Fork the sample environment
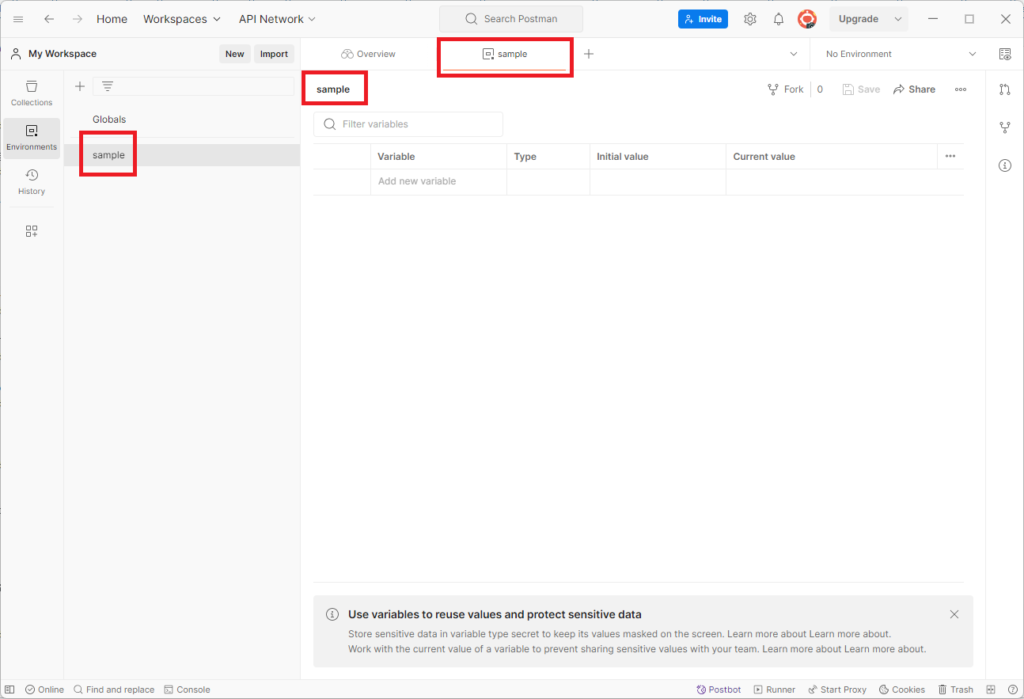The image size is (1024, 699). point(786,89)
